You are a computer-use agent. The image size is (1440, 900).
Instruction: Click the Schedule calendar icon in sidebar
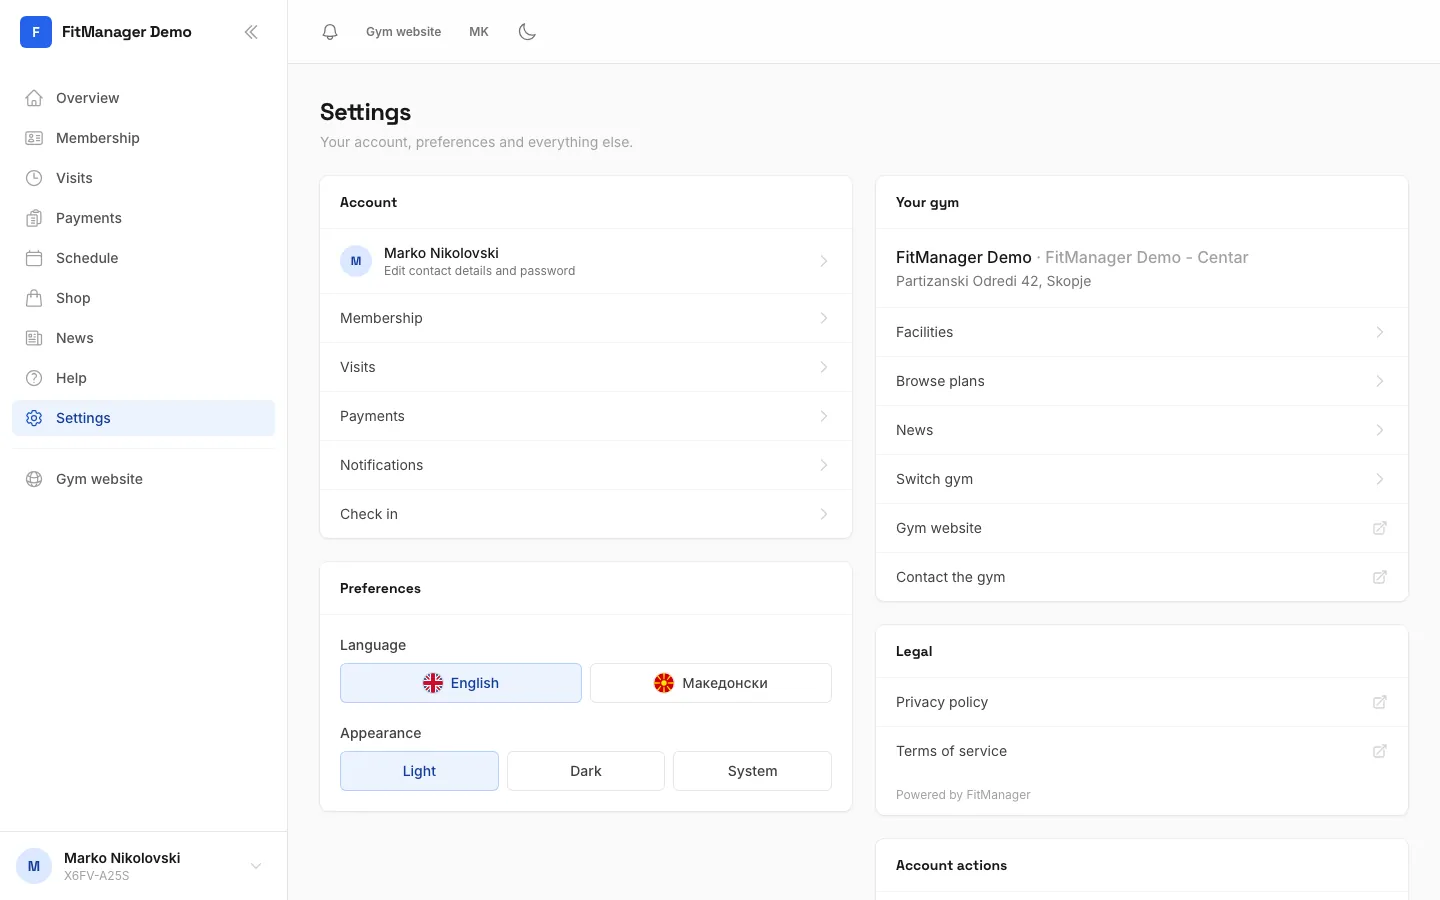click(x=34, y=258)
